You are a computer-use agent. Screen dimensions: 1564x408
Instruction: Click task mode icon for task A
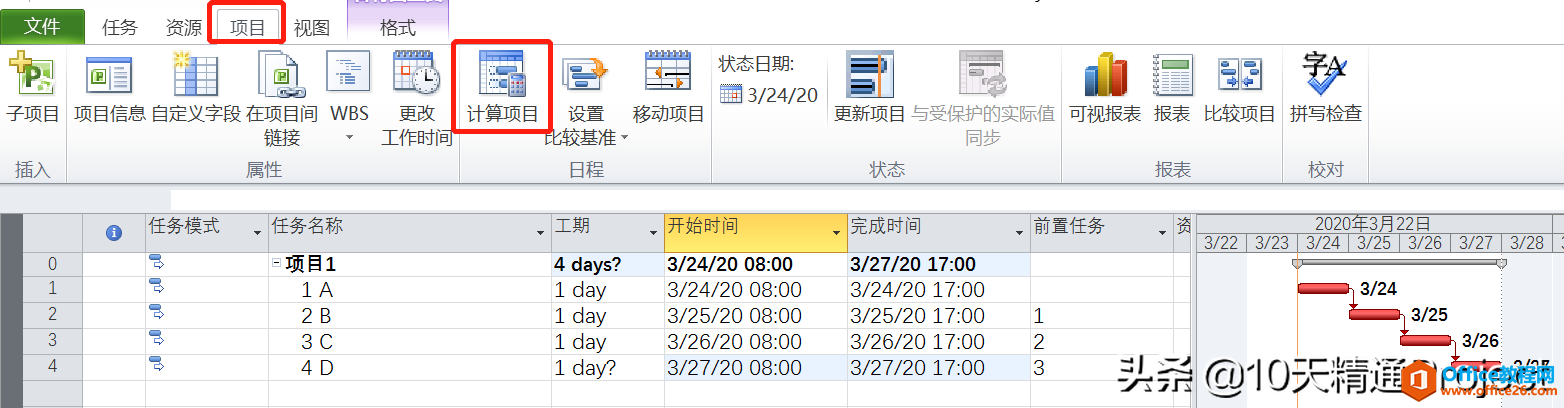pyautogui.click(x=157, y=288)
